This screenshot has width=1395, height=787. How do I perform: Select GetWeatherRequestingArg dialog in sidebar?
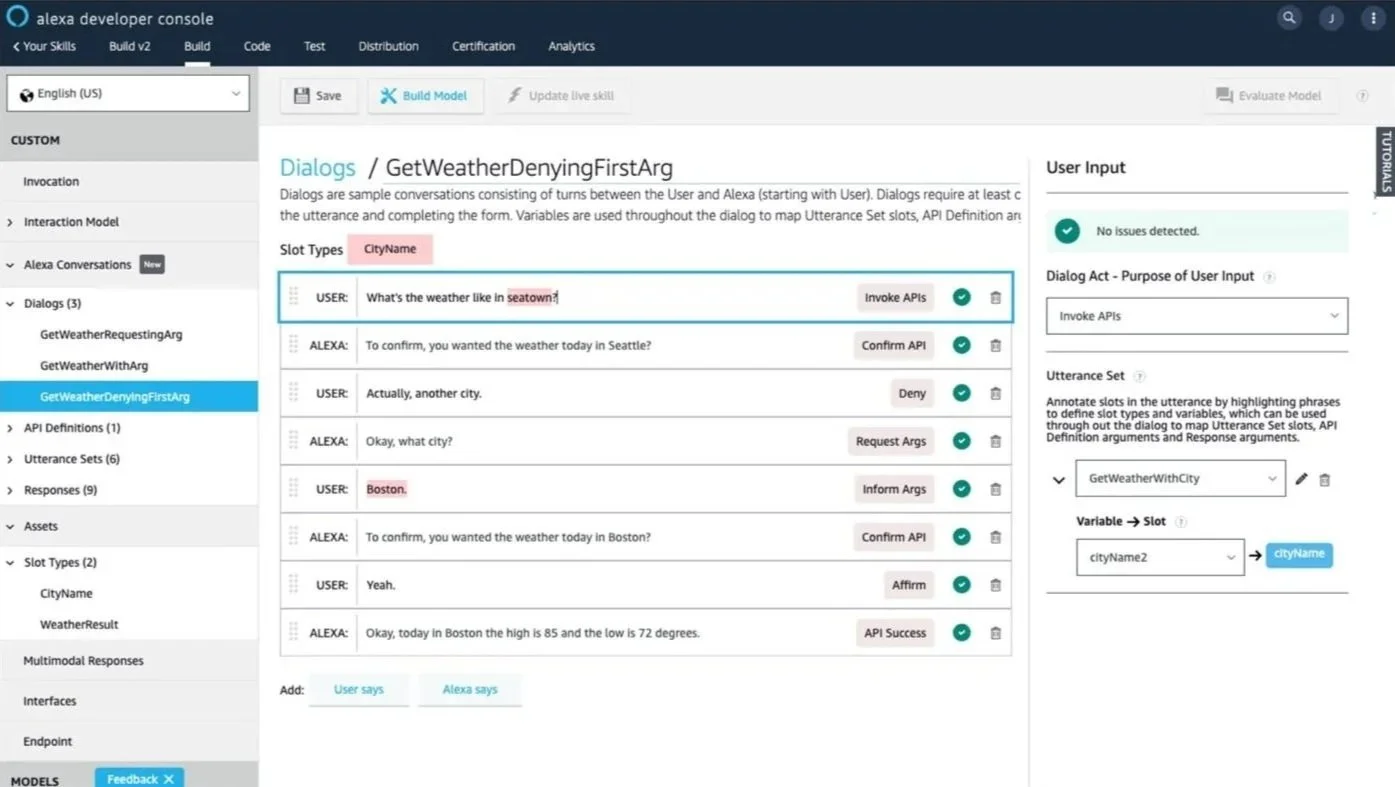click(111, 334)
